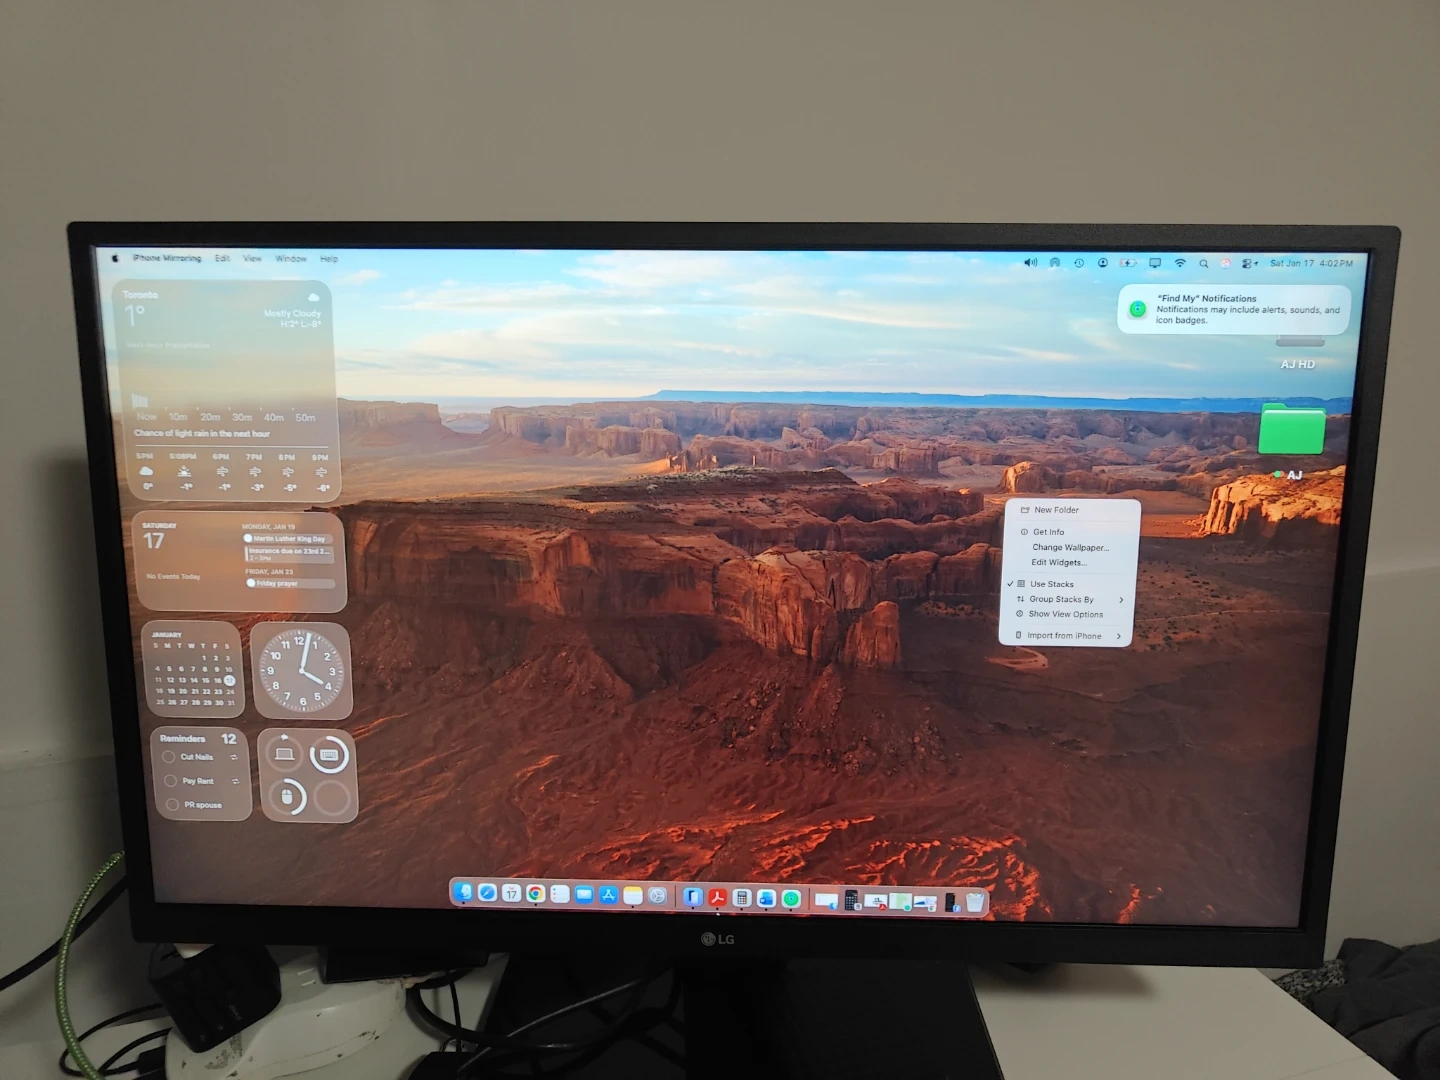Open the App Store dock icon
This screenshot has height=1080, width=1440.
click(x=608, y=895)
